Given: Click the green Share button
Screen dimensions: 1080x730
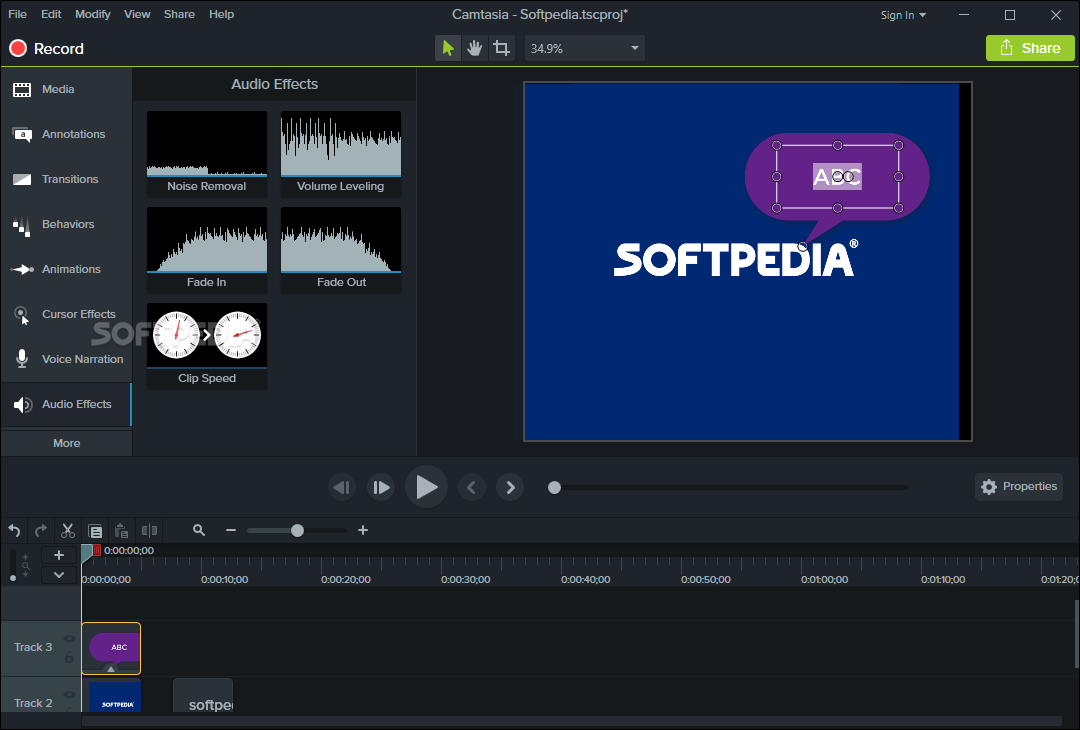Looking at the screenshot, I should click(1030, 48).
